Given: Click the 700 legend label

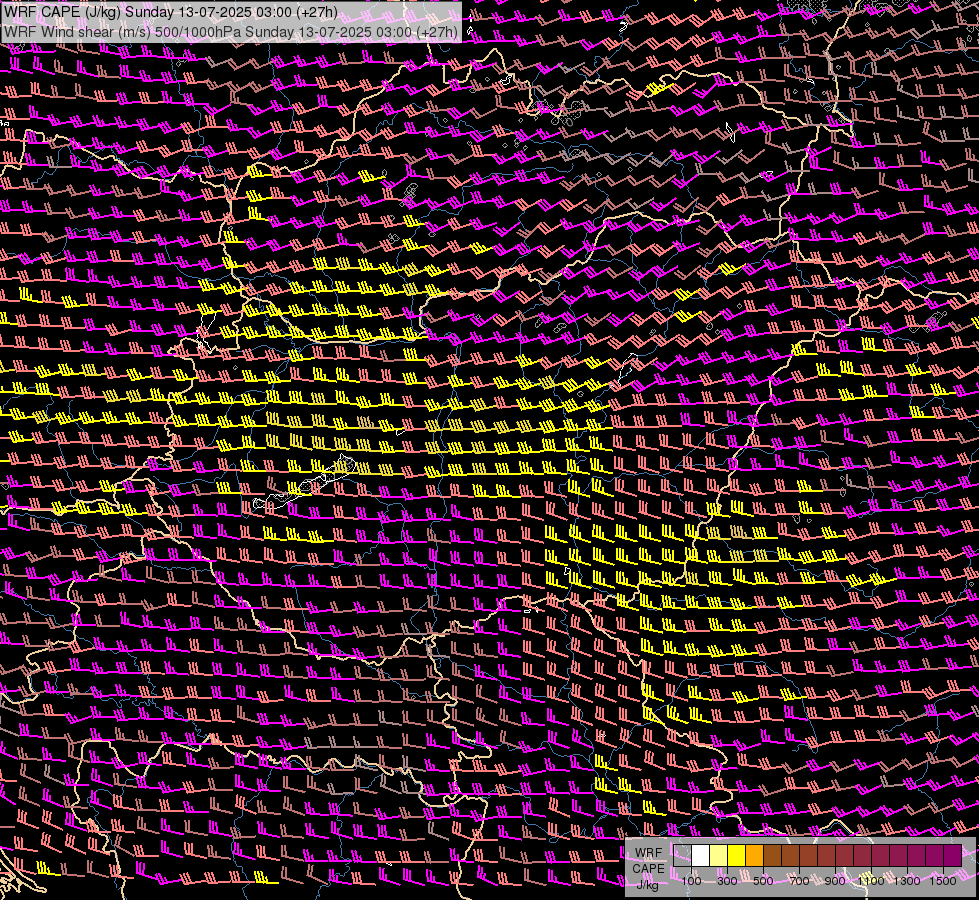Looking at the screenshot, I should click(x=799, y=881).
